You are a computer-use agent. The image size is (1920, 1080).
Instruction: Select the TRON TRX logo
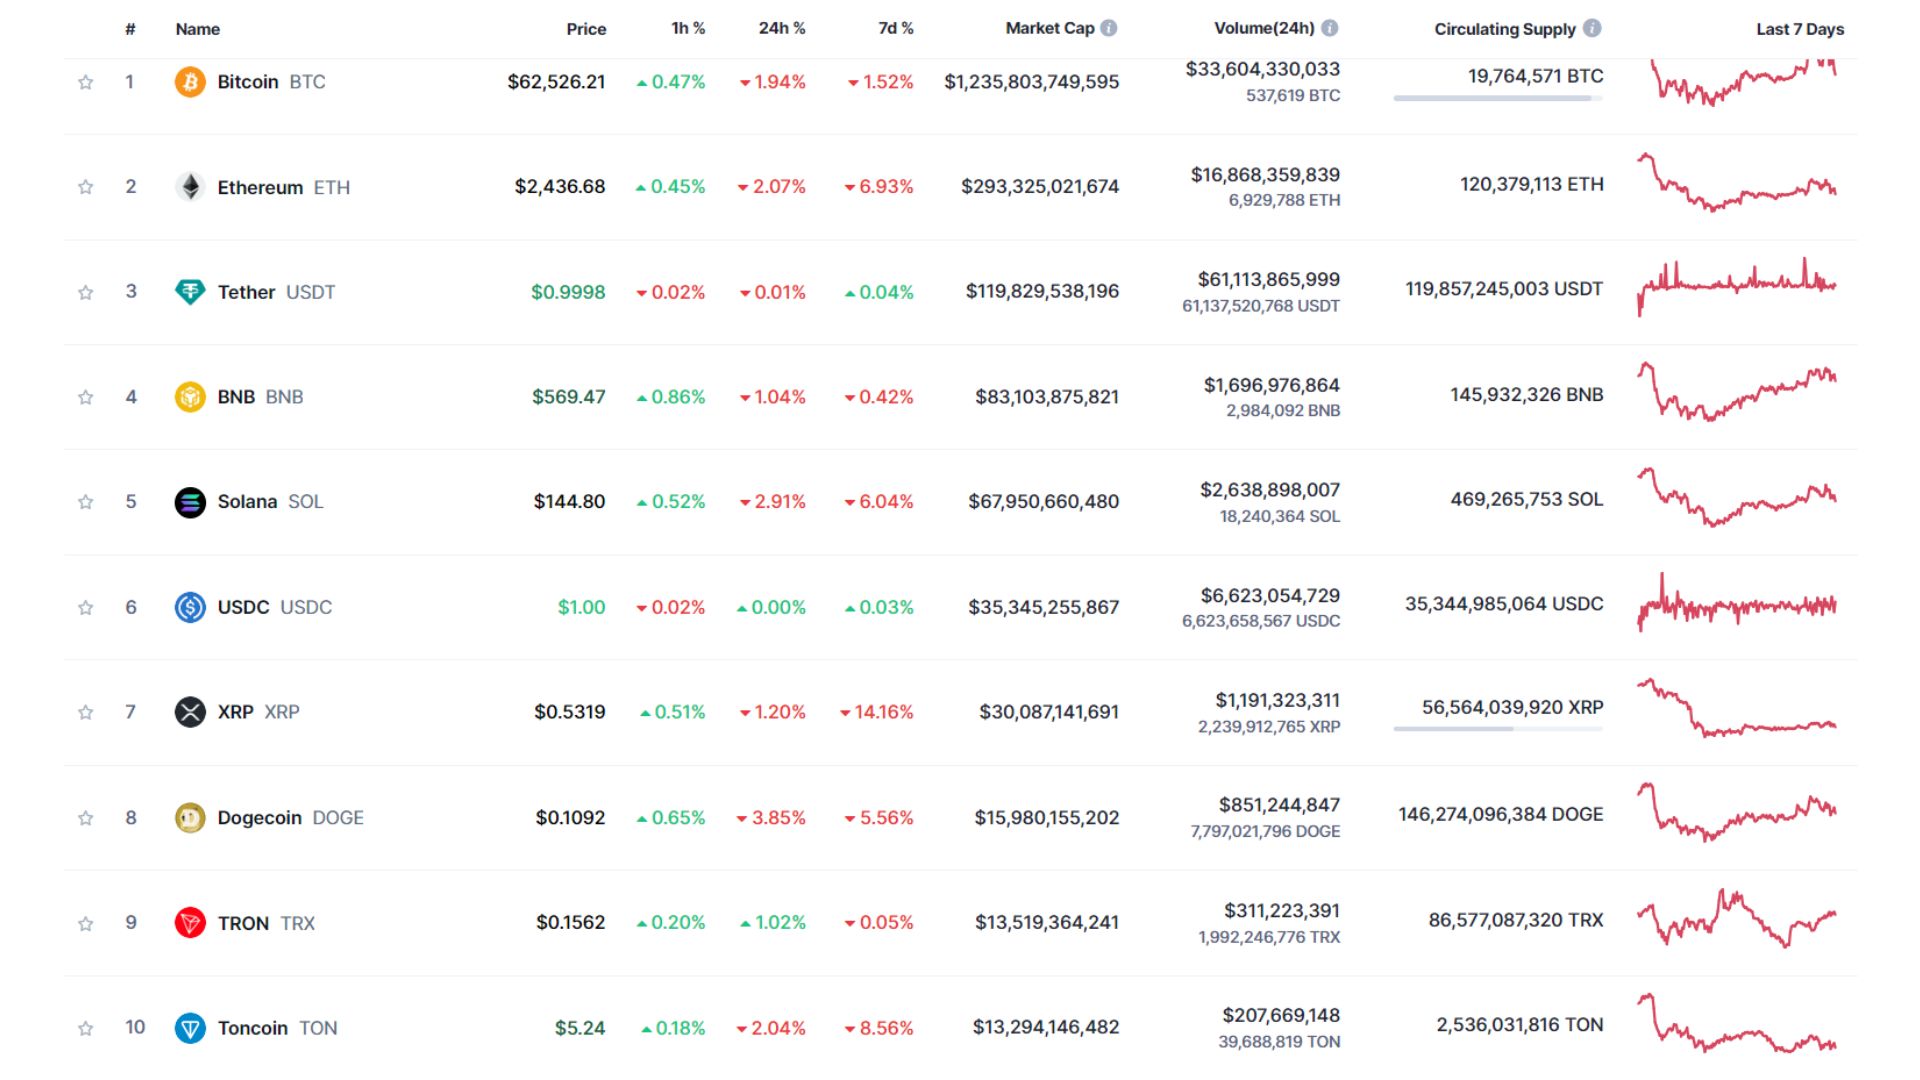coord(190,922)
